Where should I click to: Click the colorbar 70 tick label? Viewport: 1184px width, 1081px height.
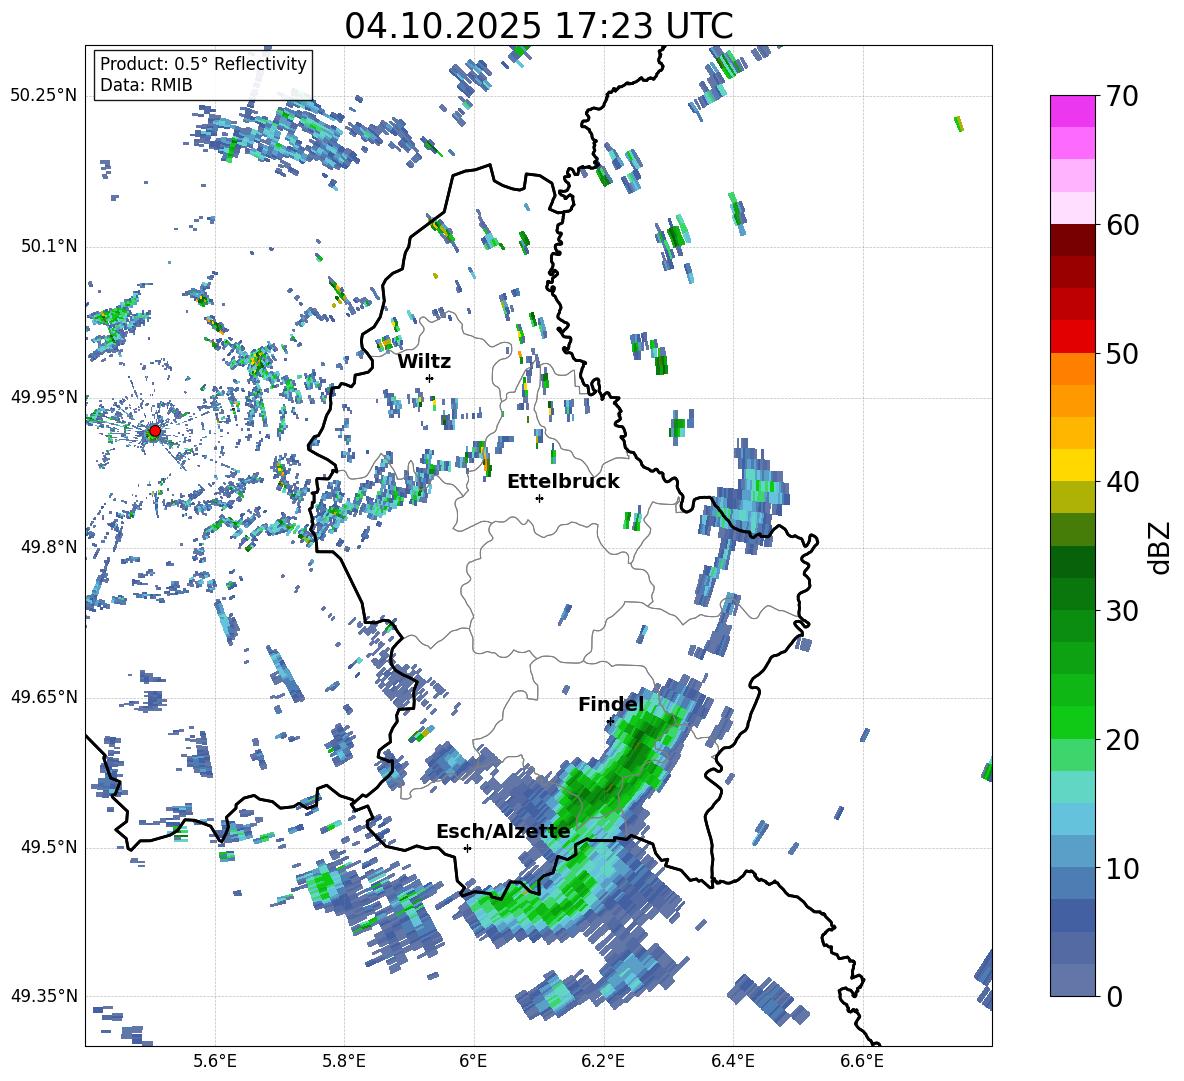click(1121, 96)
